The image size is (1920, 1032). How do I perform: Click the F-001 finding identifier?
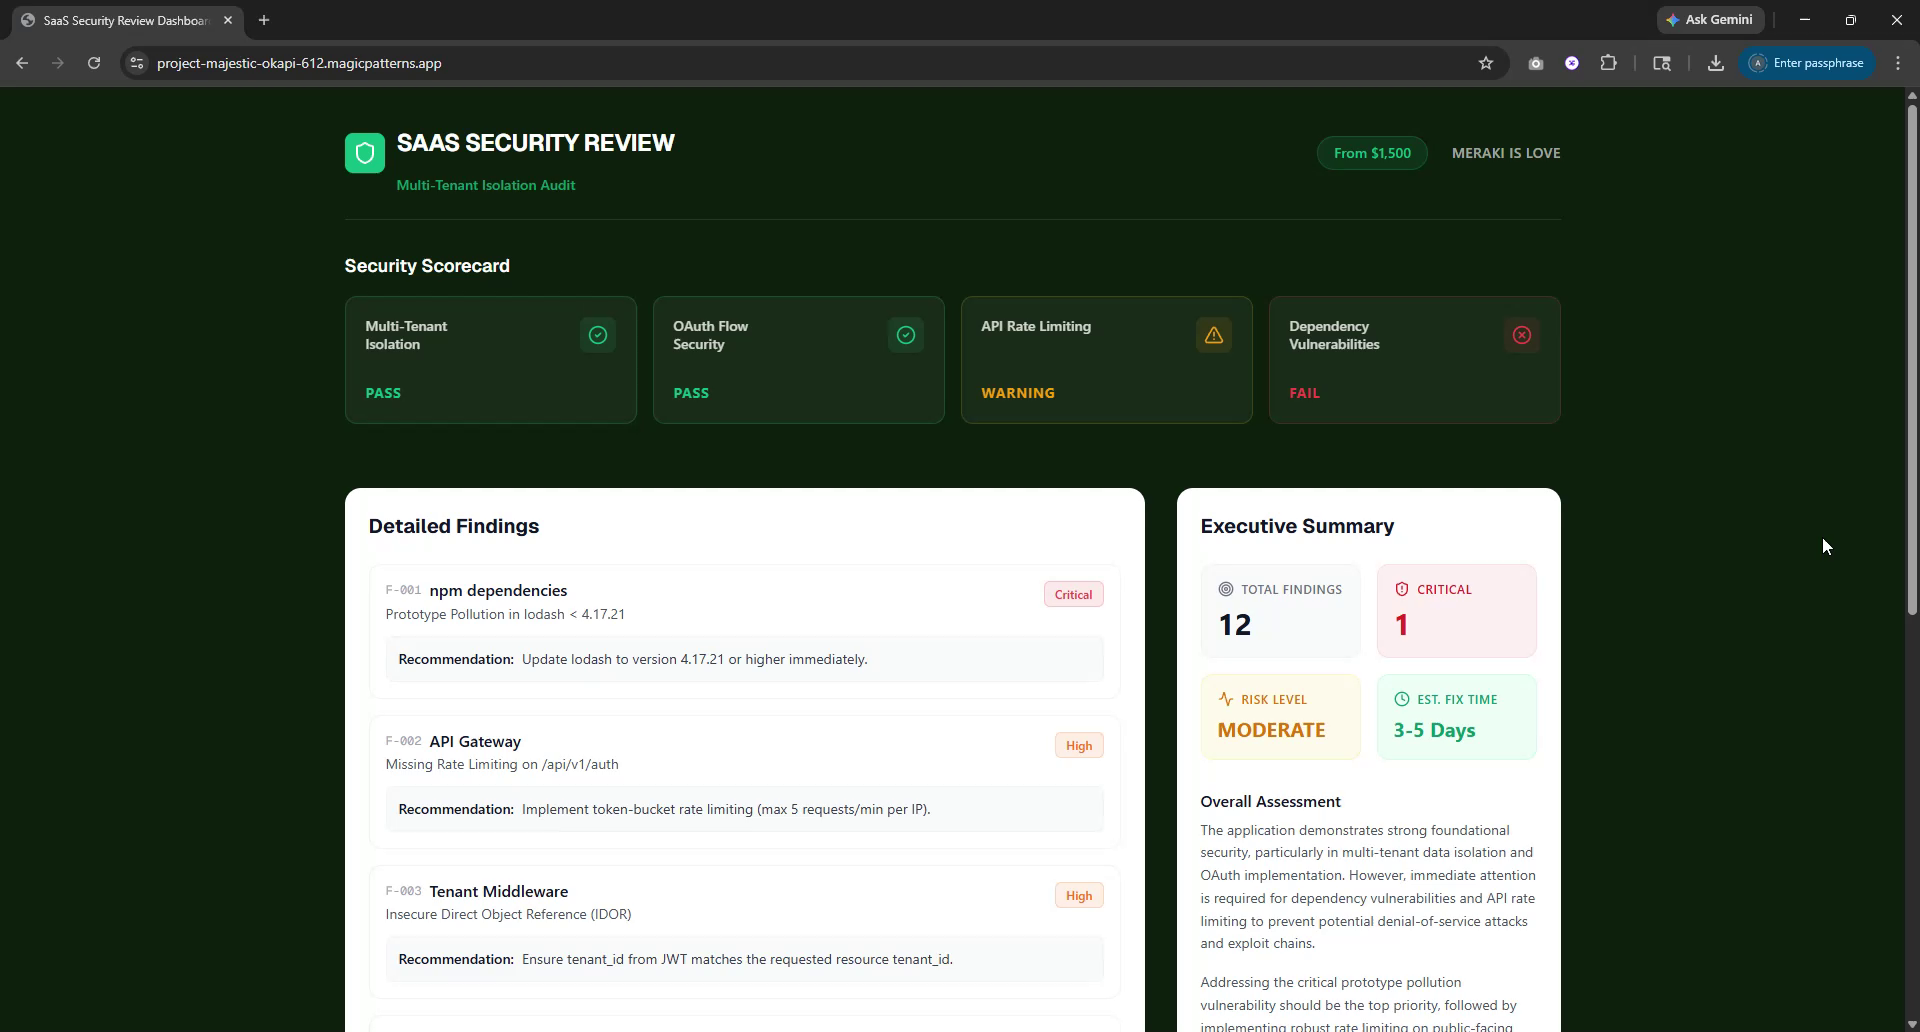coord(403,590)
